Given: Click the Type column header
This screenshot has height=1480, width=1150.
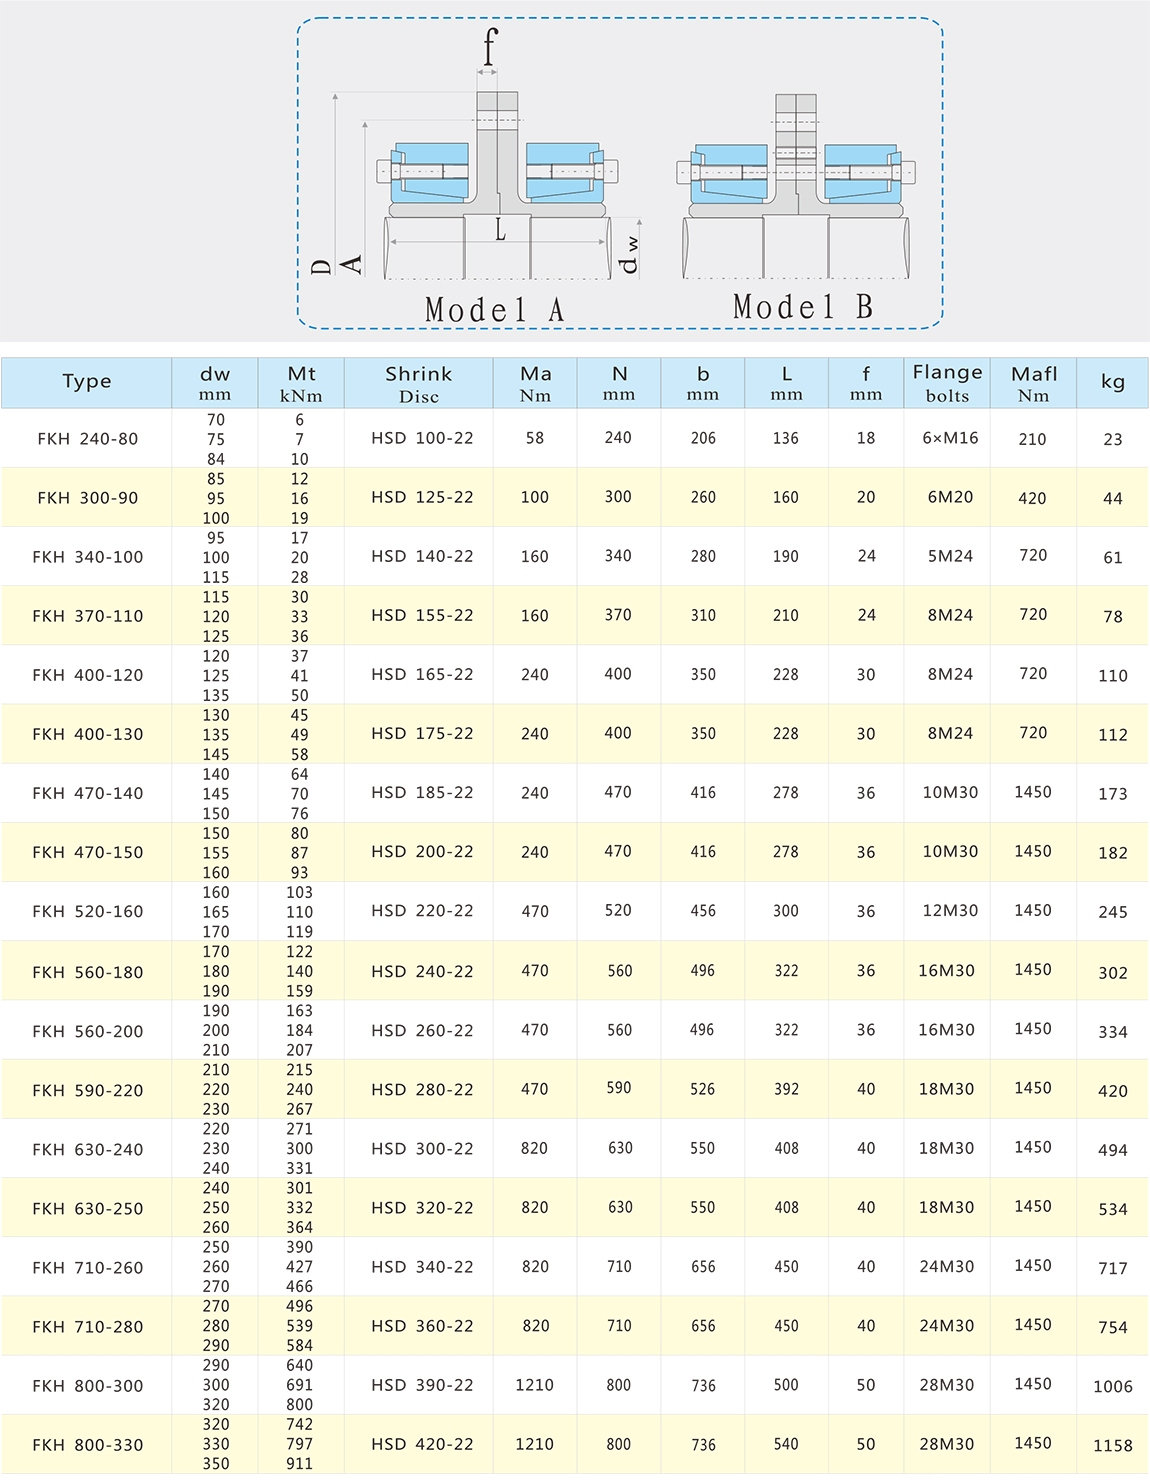Looking at the screenshot, I should (x=87, y=382).
